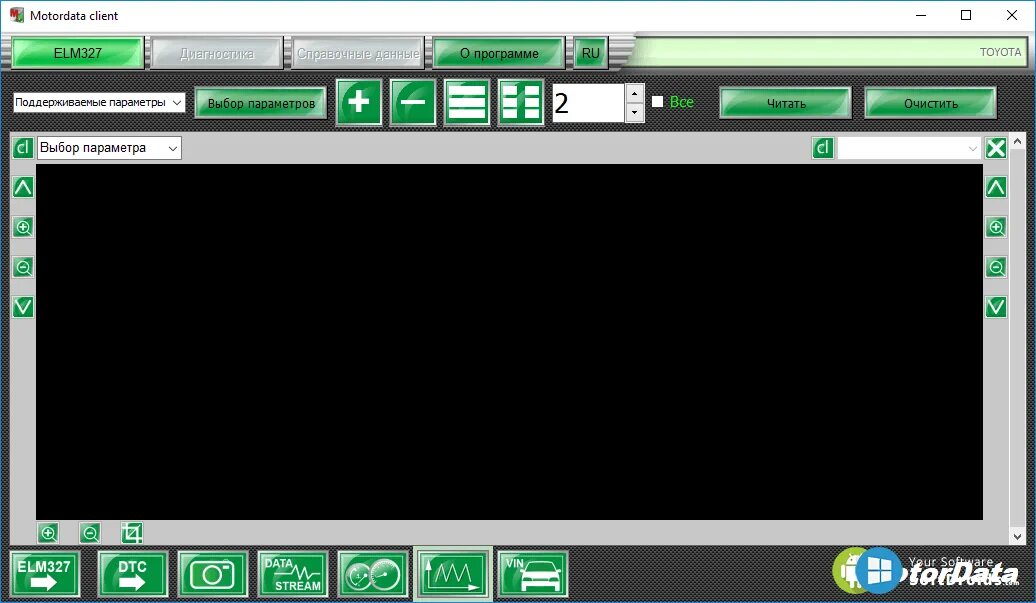The width and height of the screenshot is (1036, 603).
Task: Click right-side up arrow icon
Action: (x=996, y=188)
